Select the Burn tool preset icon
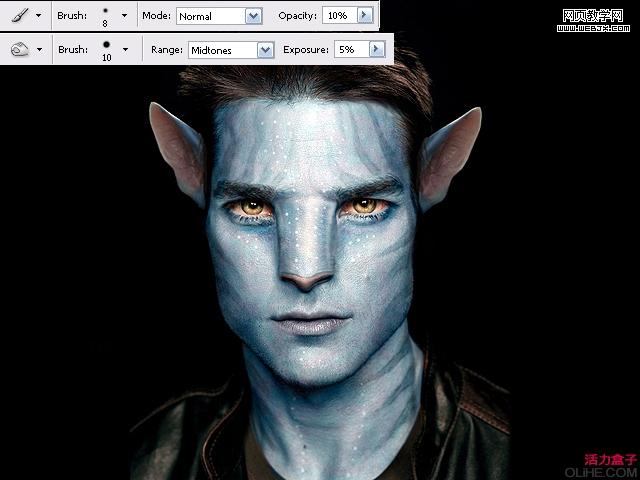 [x=20, y=49]
